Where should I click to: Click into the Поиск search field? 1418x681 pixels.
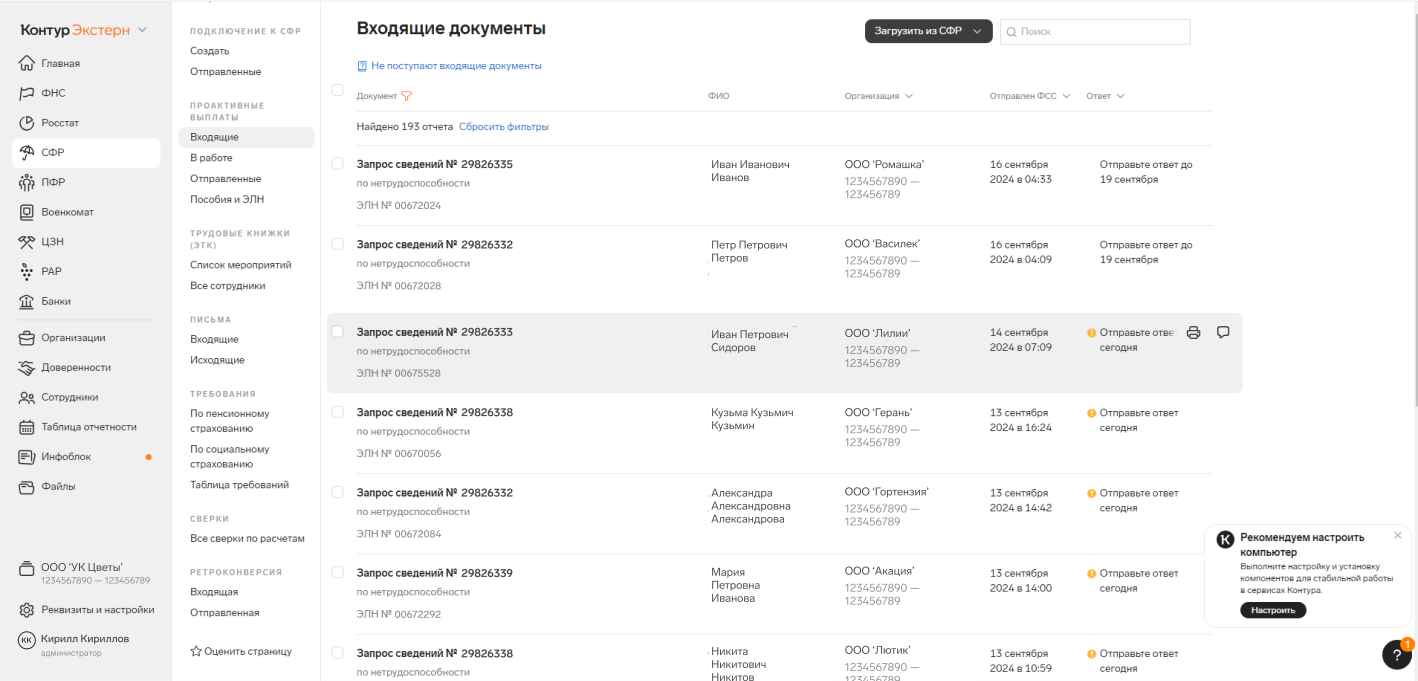point(1100,32)
